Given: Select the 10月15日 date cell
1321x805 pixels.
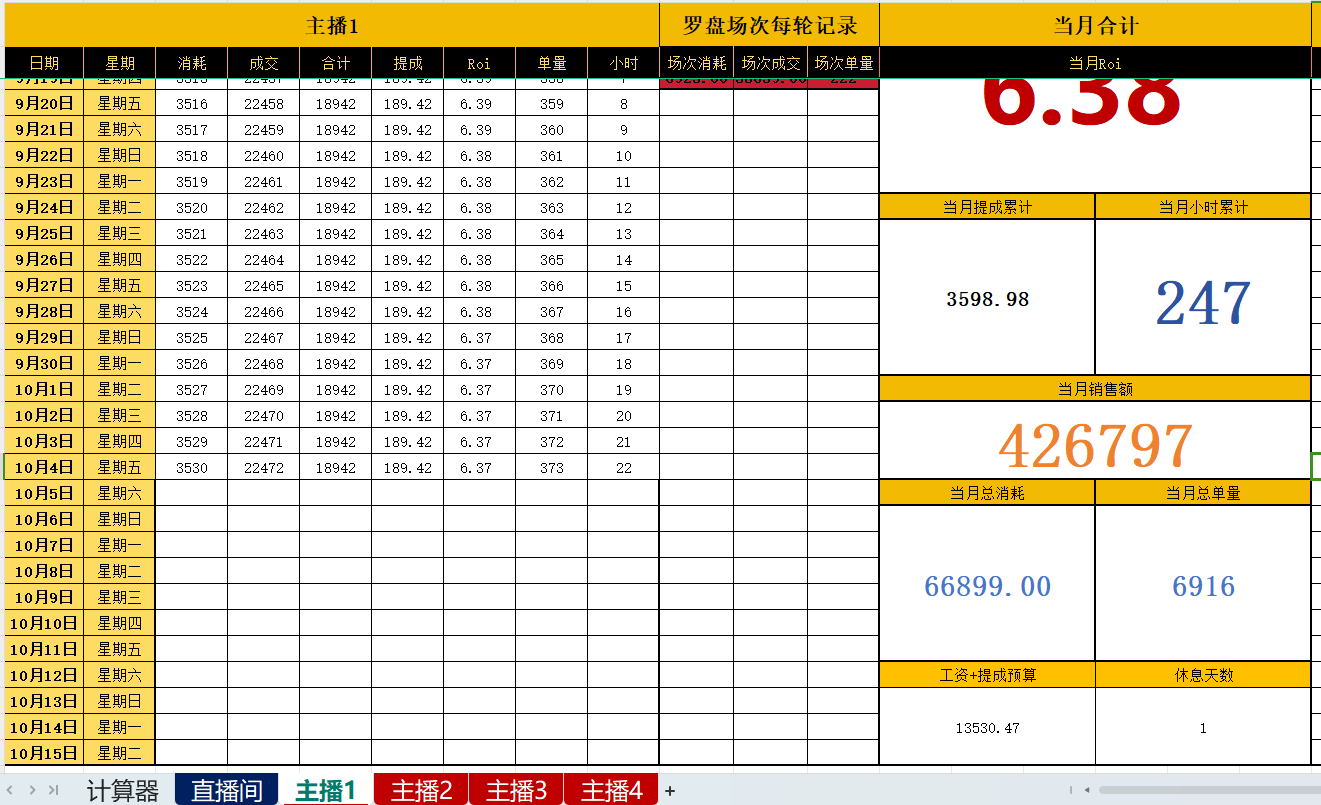Looking at the screenshot, I should click(x=44, y=753).
